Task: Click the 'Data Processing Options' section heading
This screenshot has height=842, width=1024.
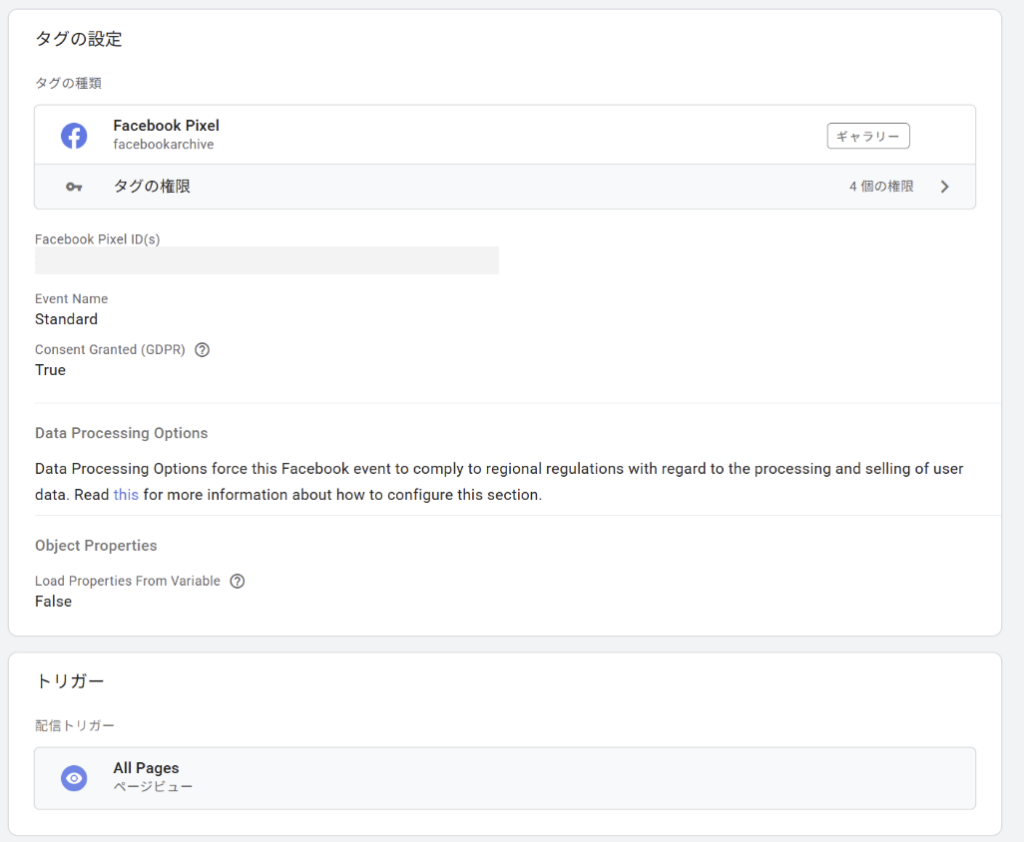Action: [x=121, y=433]
